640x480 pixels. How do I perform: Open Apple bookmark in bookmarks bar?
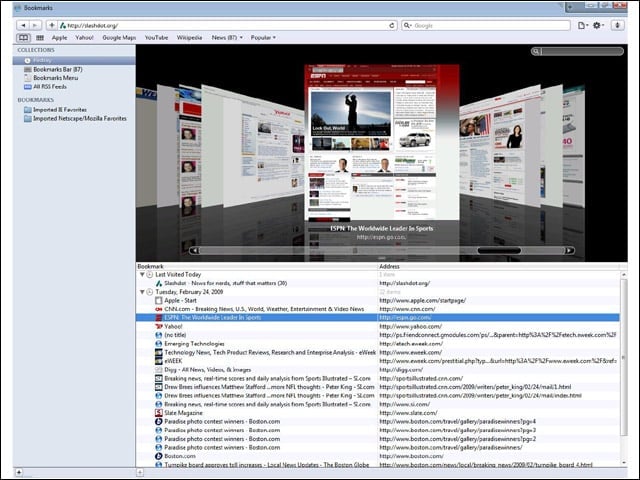pos(59,38)
